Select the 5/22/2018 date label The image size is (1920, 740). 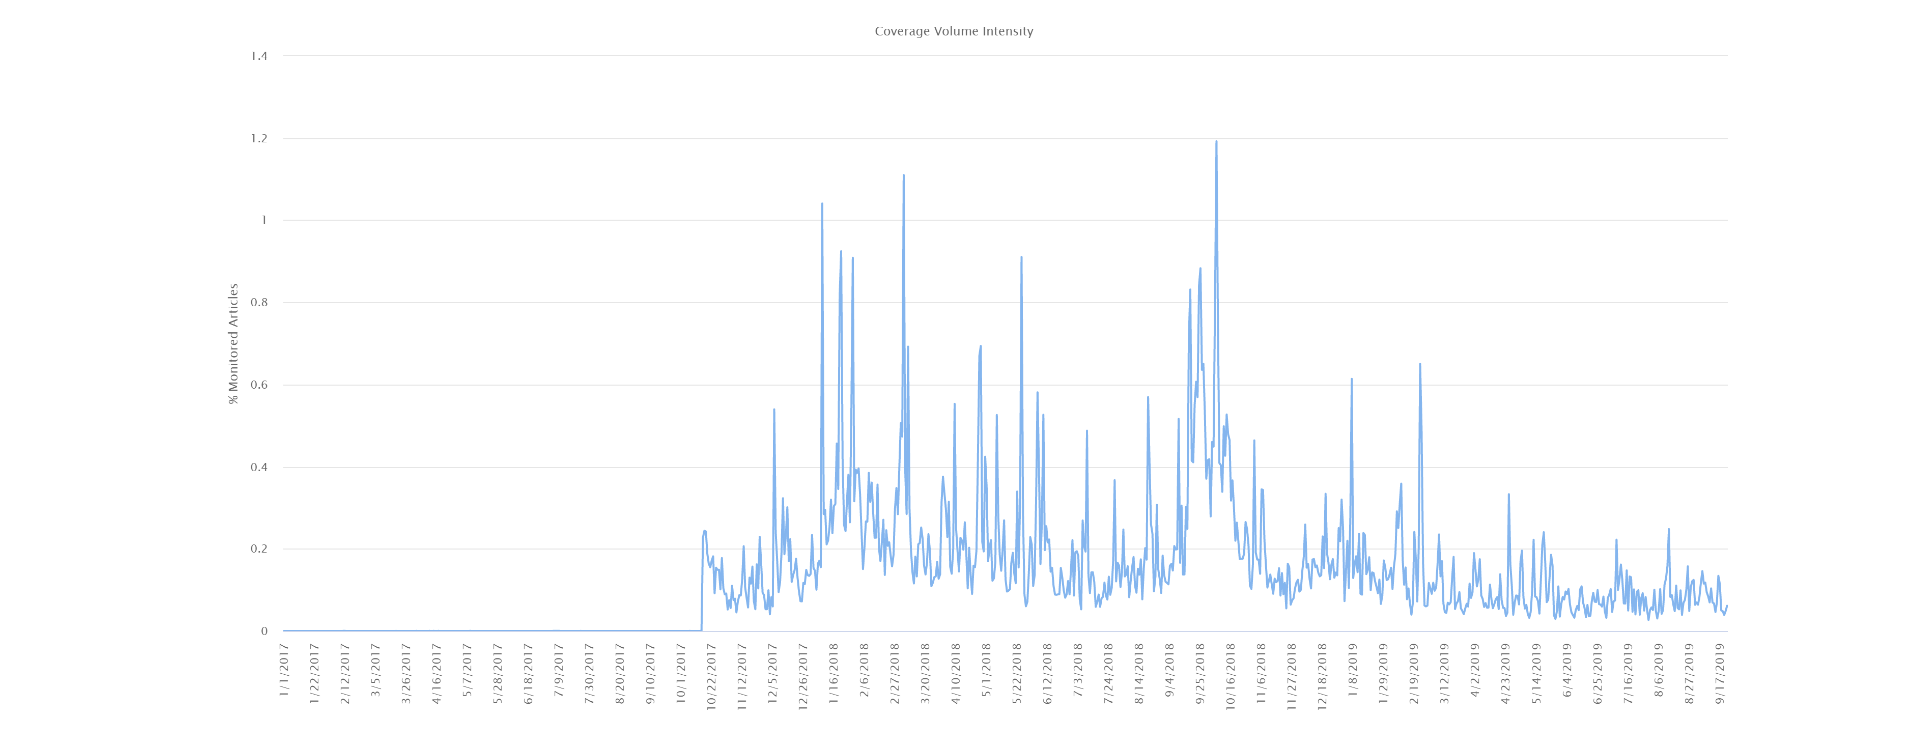click(1018, 673)
